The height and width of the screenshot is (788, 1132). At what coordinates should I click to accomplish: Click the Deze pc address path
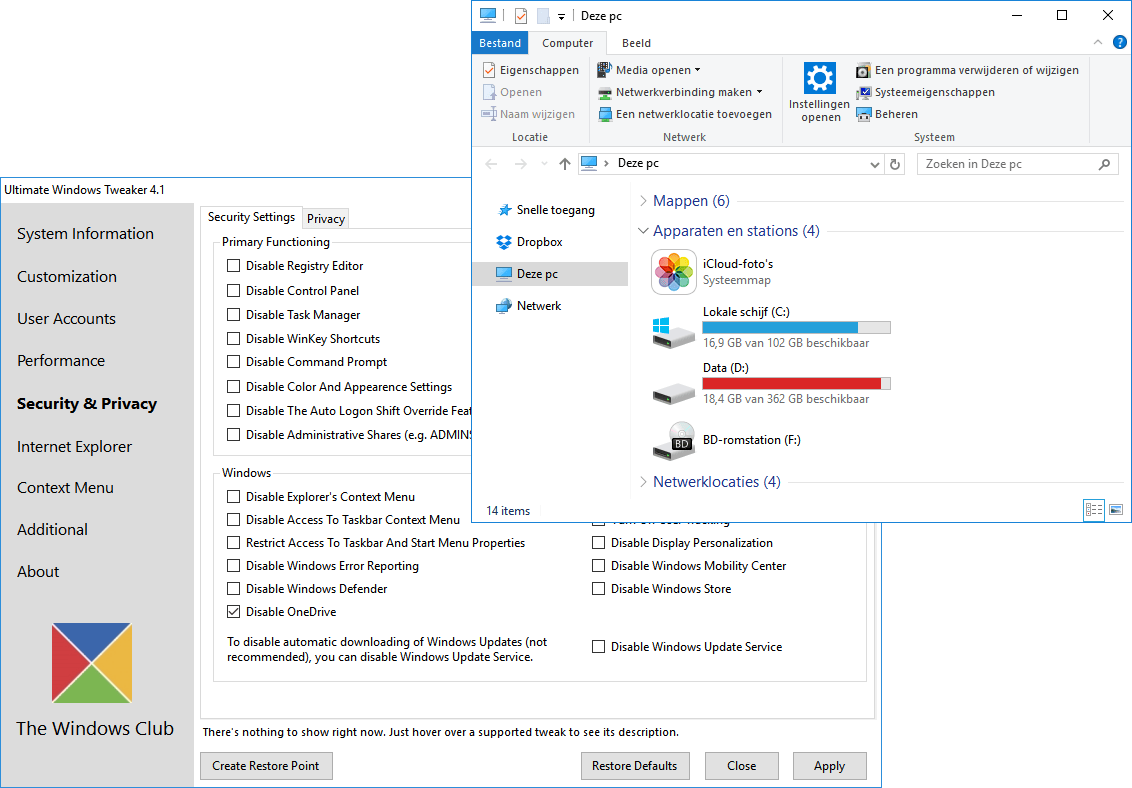point(638,163)
